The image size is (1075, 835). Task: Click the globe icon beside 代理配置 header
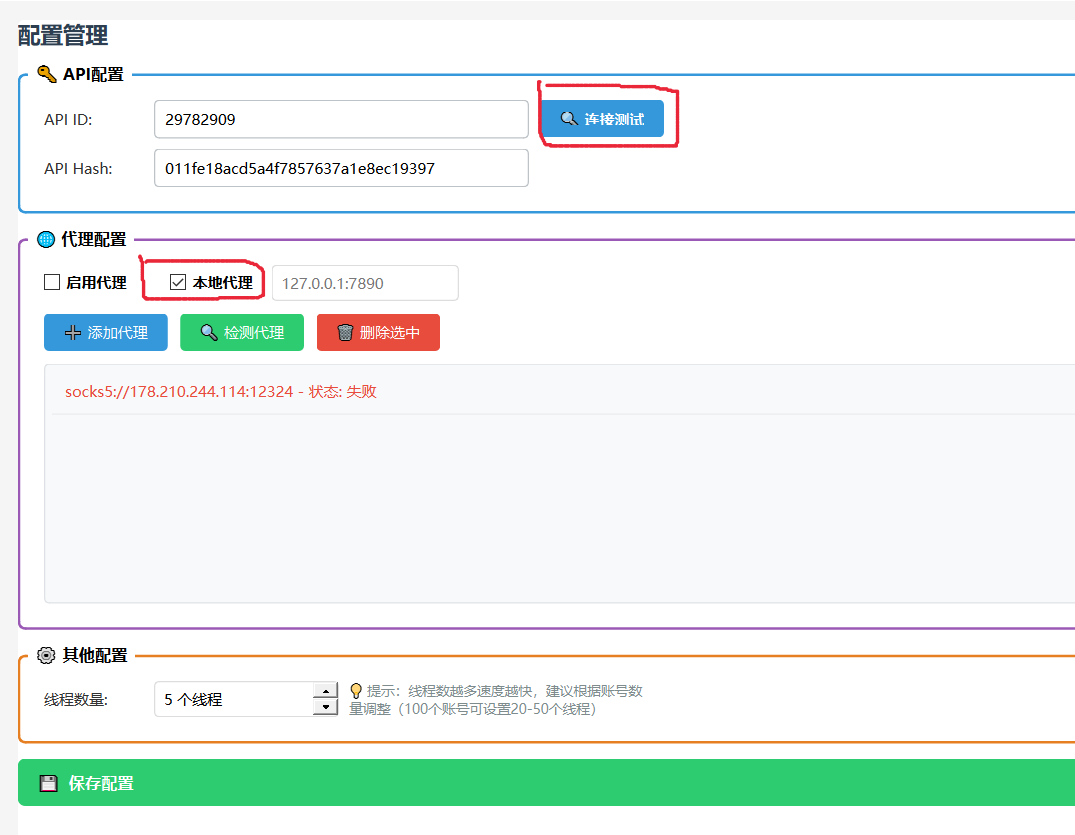click(44, 239)
